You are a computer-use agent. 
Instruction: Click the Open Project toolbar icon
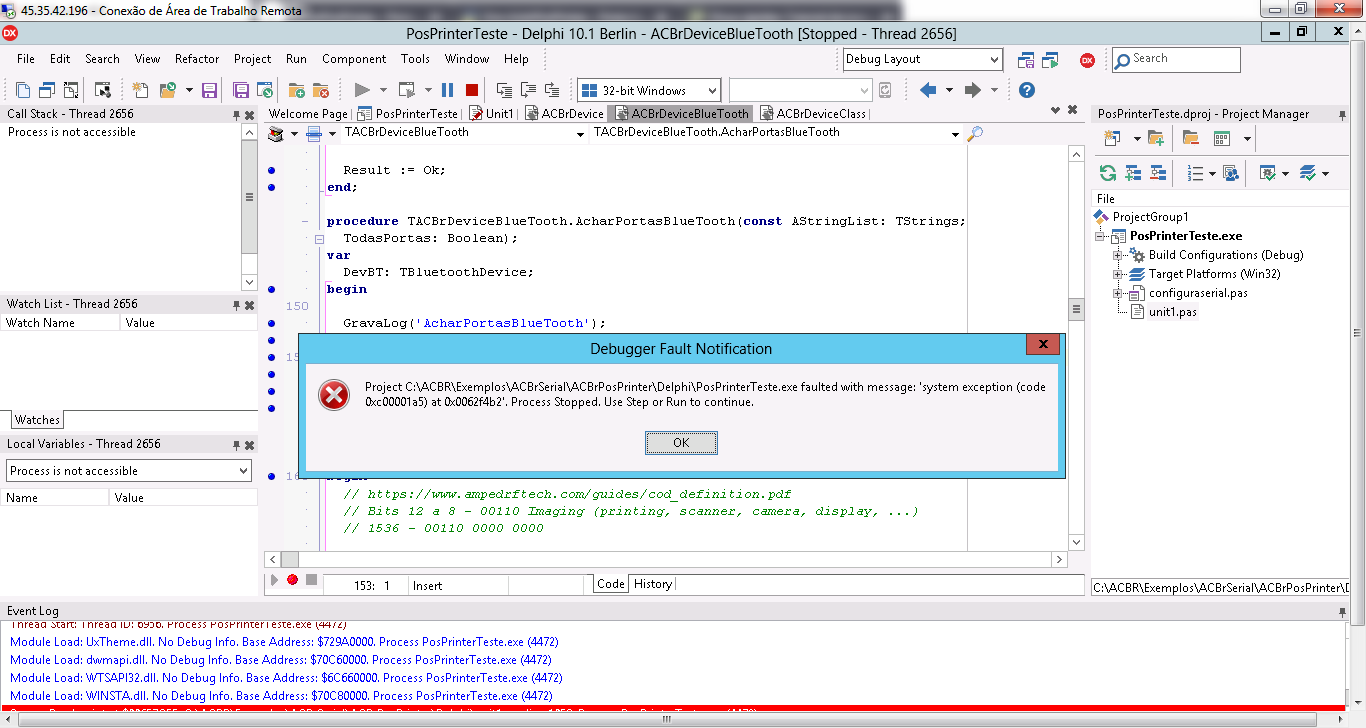(265, 90)
